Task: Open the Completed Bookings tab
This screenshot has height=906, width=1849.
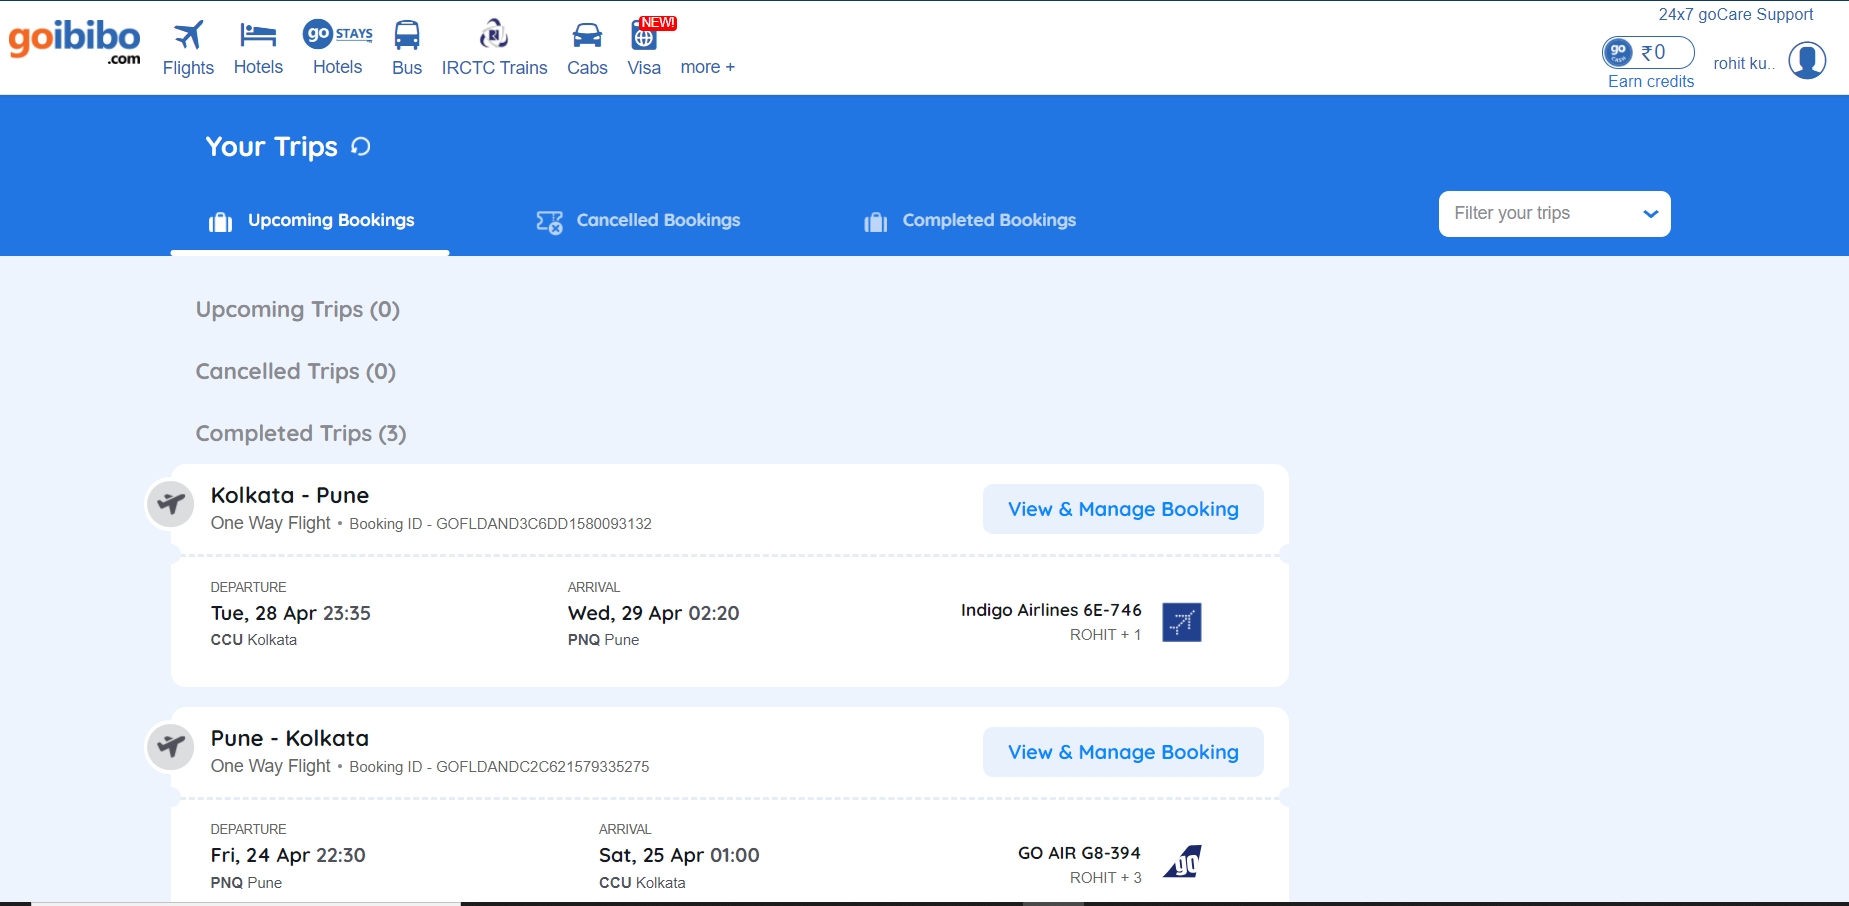Action: coord(989,220)
